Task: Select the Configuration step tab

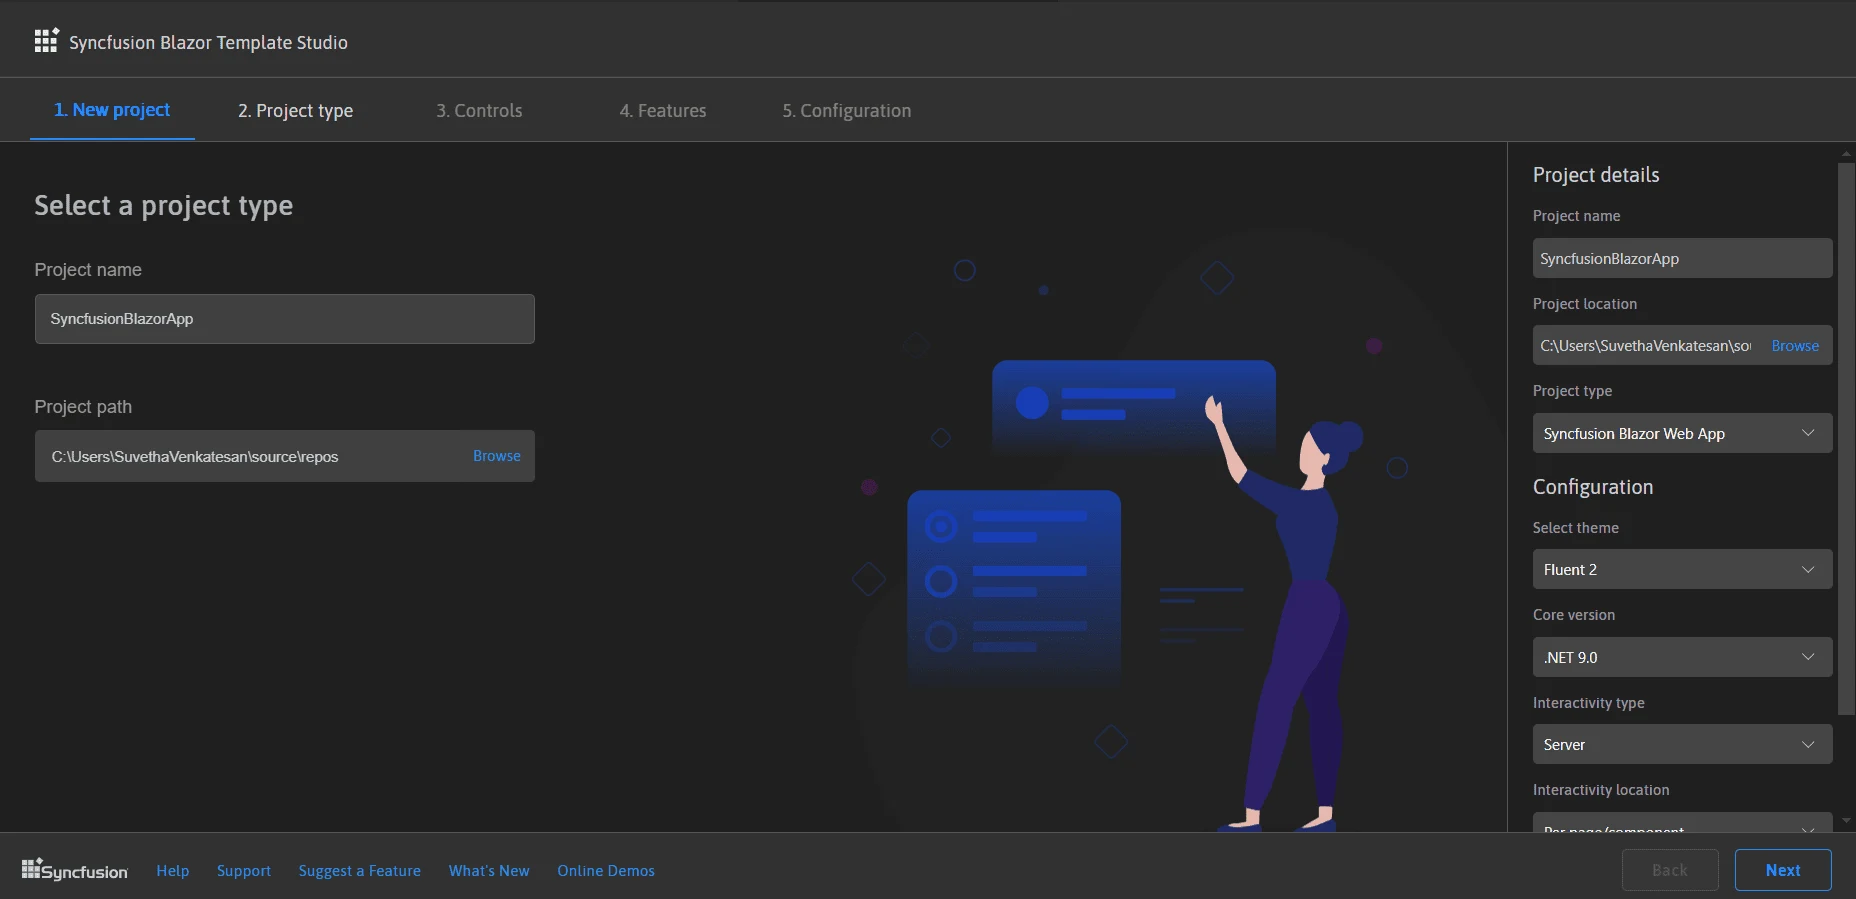Action: tap(847, 110)
